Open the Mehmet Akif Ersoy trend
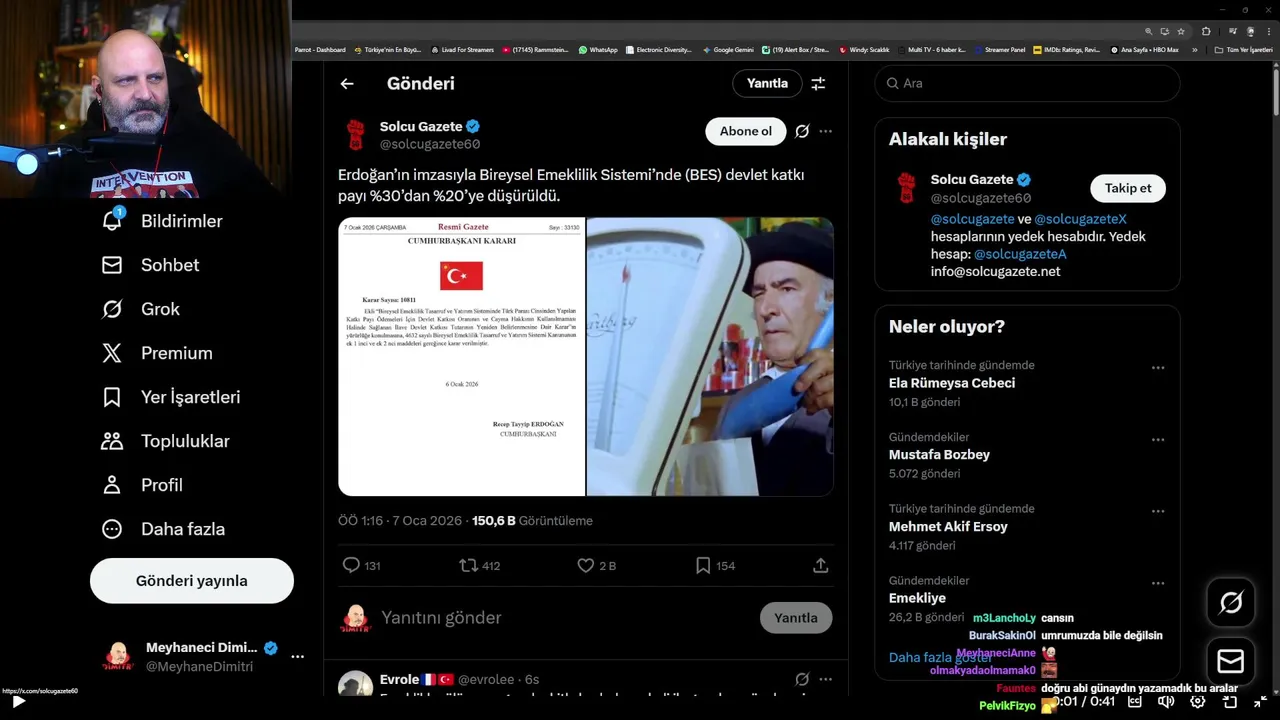 948,527
